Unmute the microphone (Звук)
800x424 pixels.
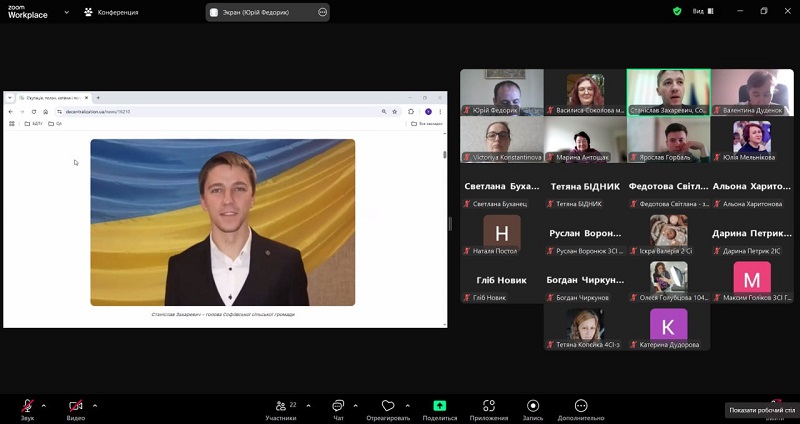28,410
